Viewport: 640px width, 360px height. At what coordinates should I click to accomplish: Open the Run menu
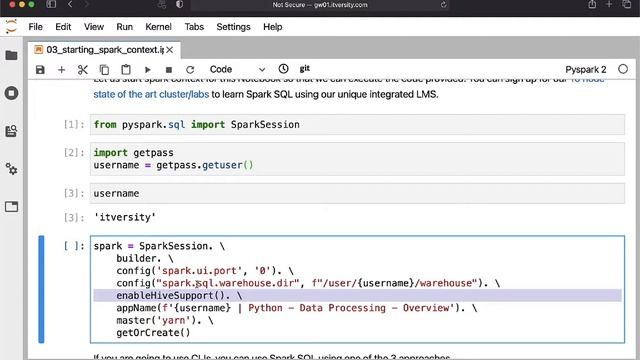(x=124, y=27)
